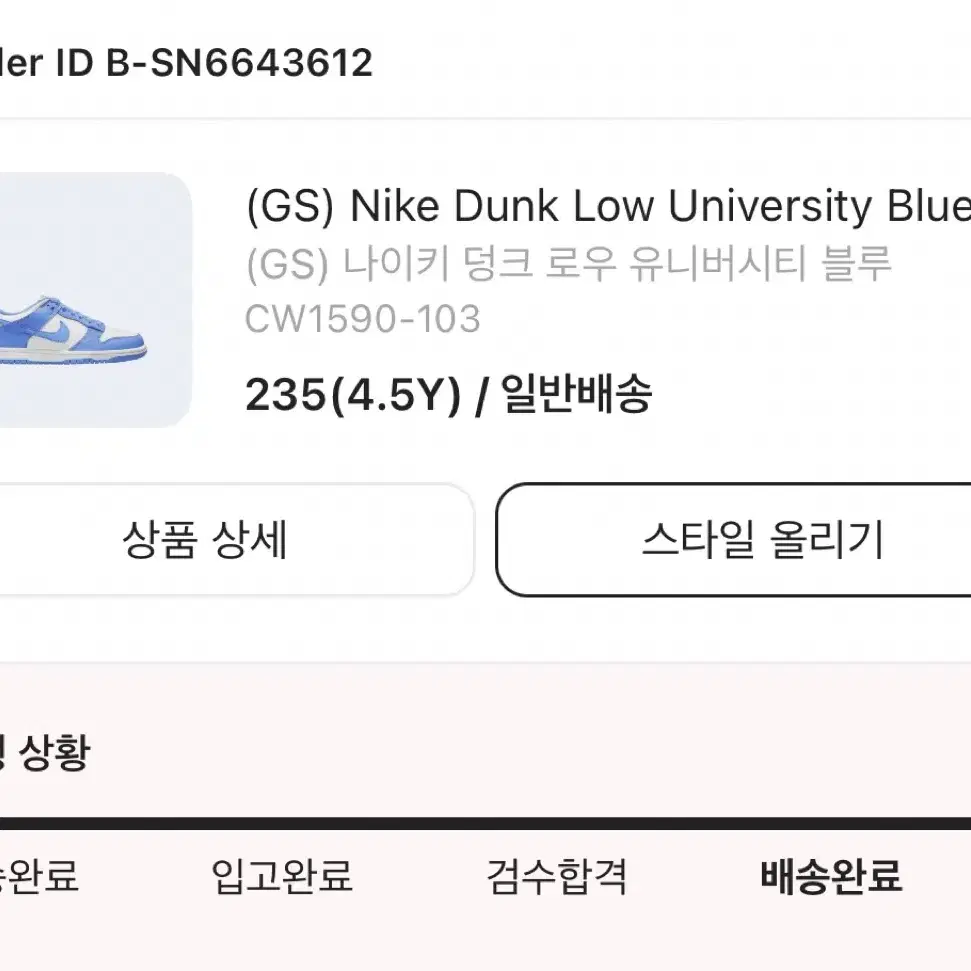This screenshot has height=971, width=971.
Task: Select the bold 배송완료 step
Action: coord(831,876)
